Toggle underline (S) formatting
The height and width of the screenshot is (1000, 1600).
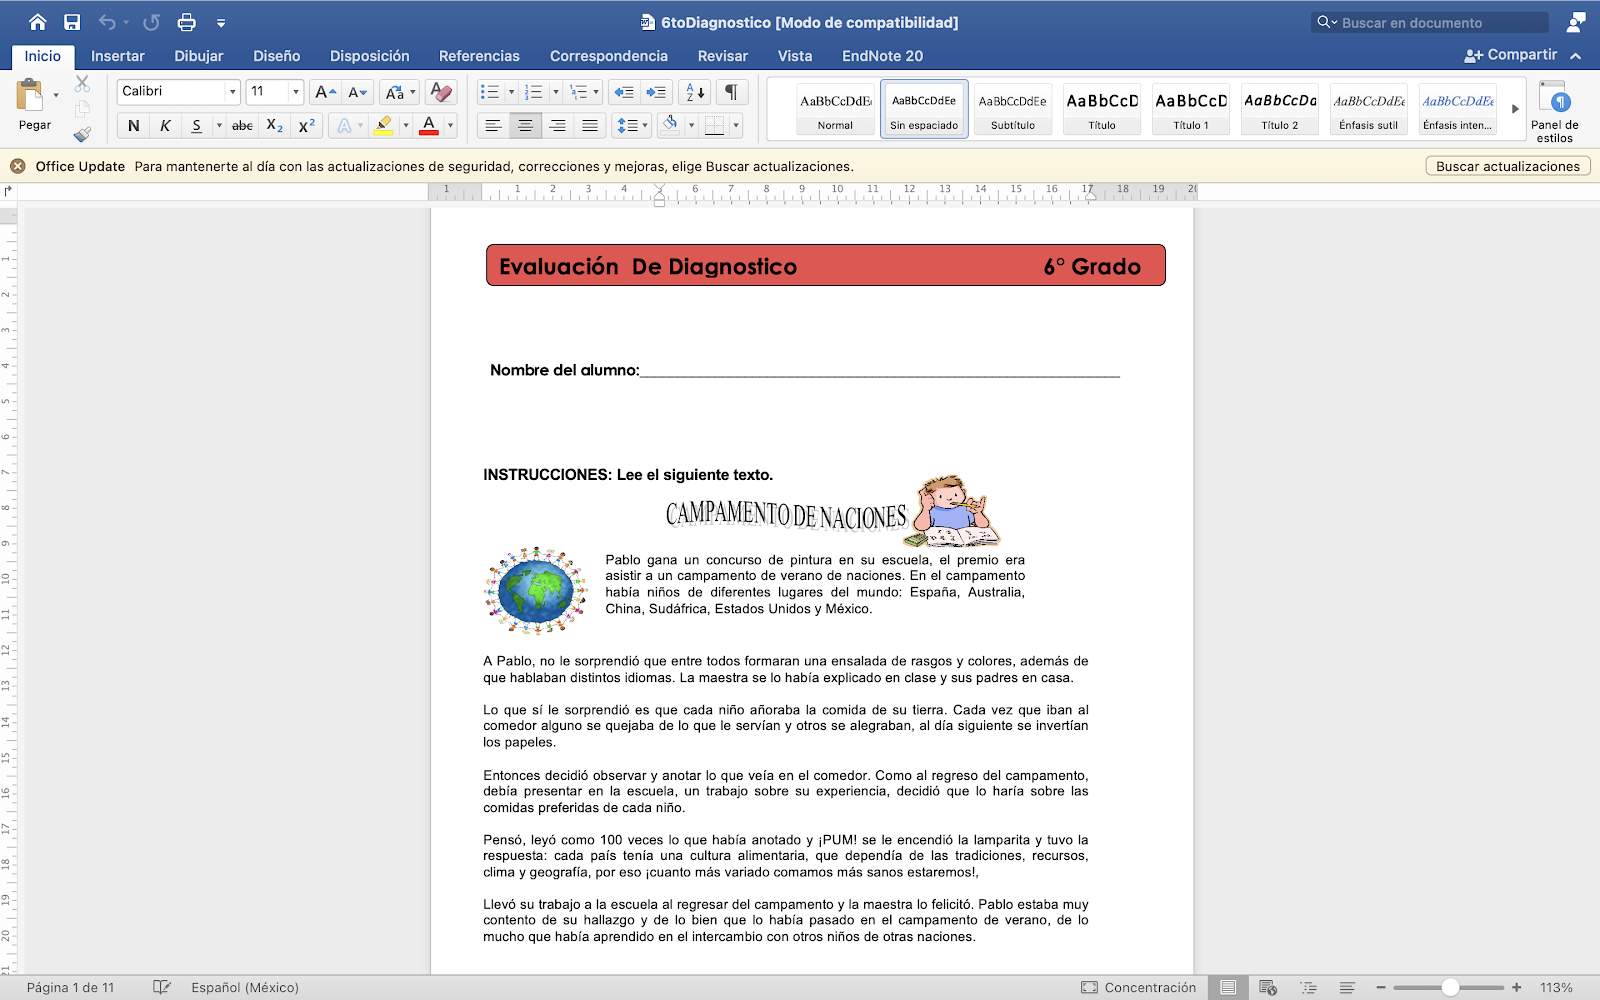[196, 125]
